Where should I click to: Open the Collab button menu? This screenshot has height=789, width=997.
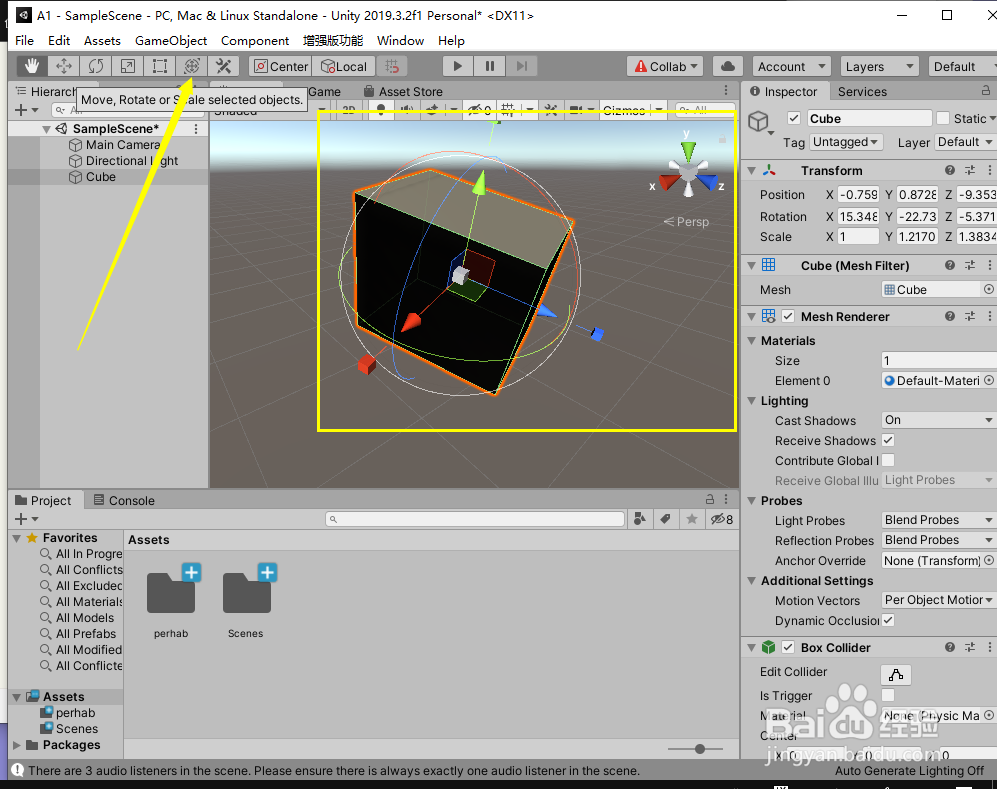[x=666, y=66]
